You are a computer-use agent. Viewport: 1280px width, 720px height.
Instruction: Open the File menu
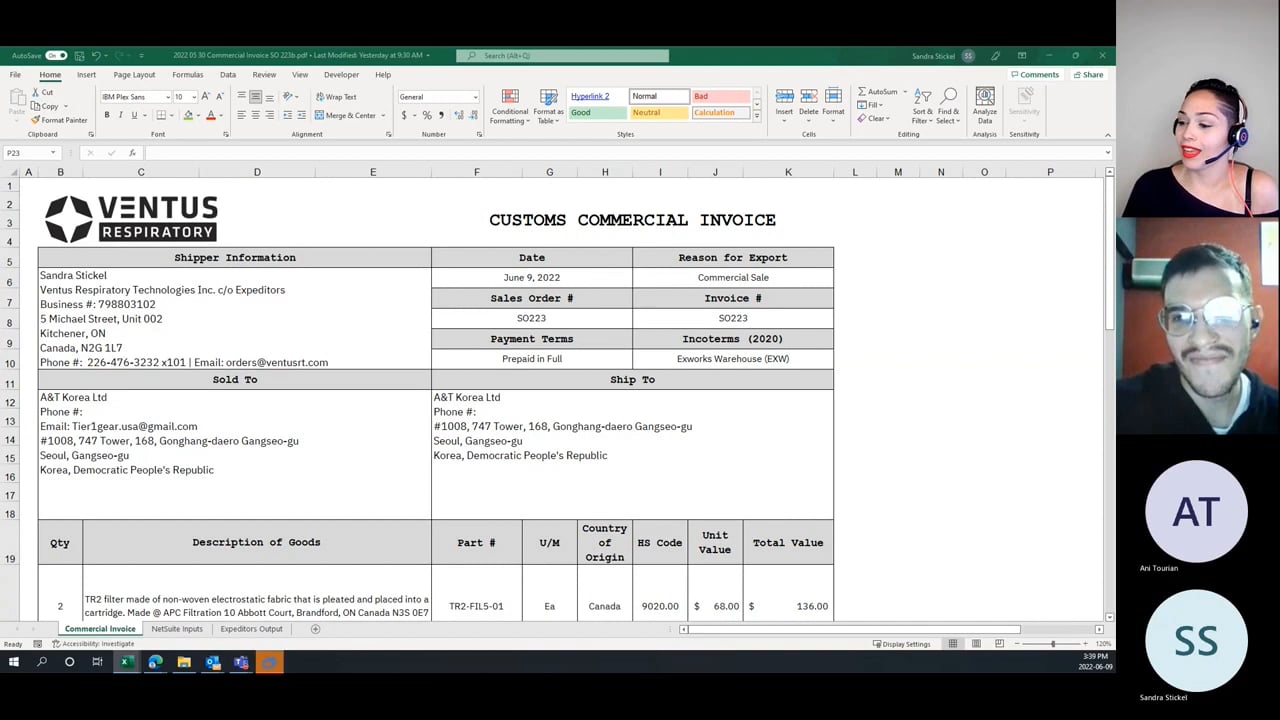[x=15, y=75]
